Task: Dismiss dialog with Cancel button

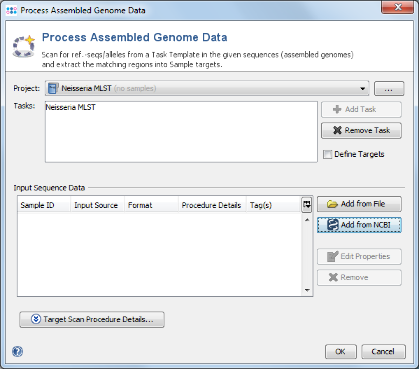Action: [x=384, y=352]
